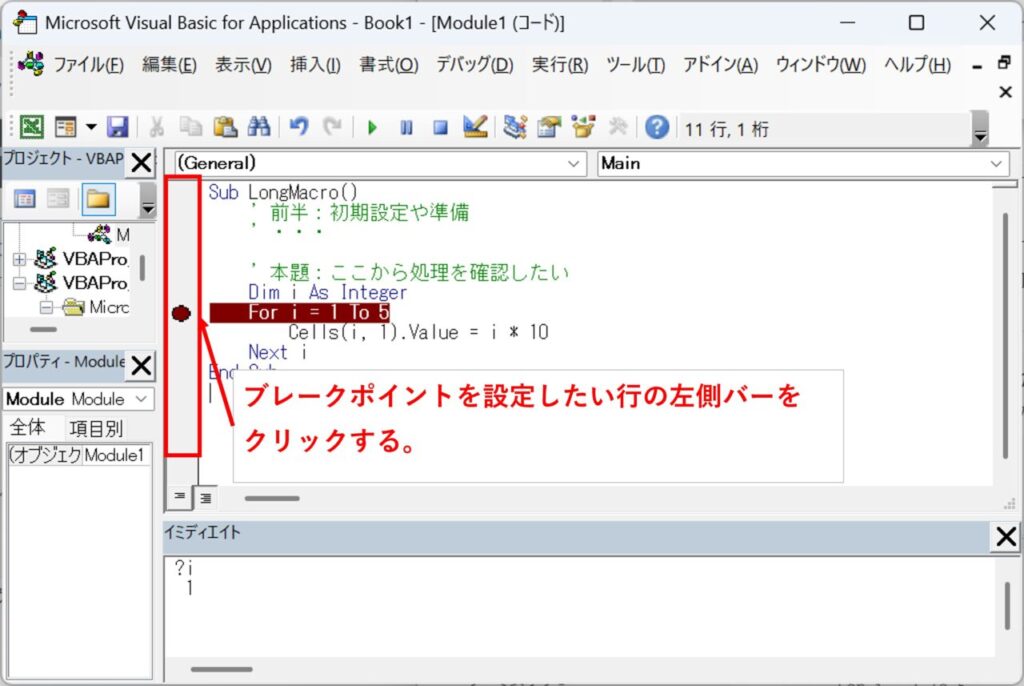The width and height of the screenshot is (1024, 686).
Task: Open the アドイン(A) menu
Action: tap(720, 65)
